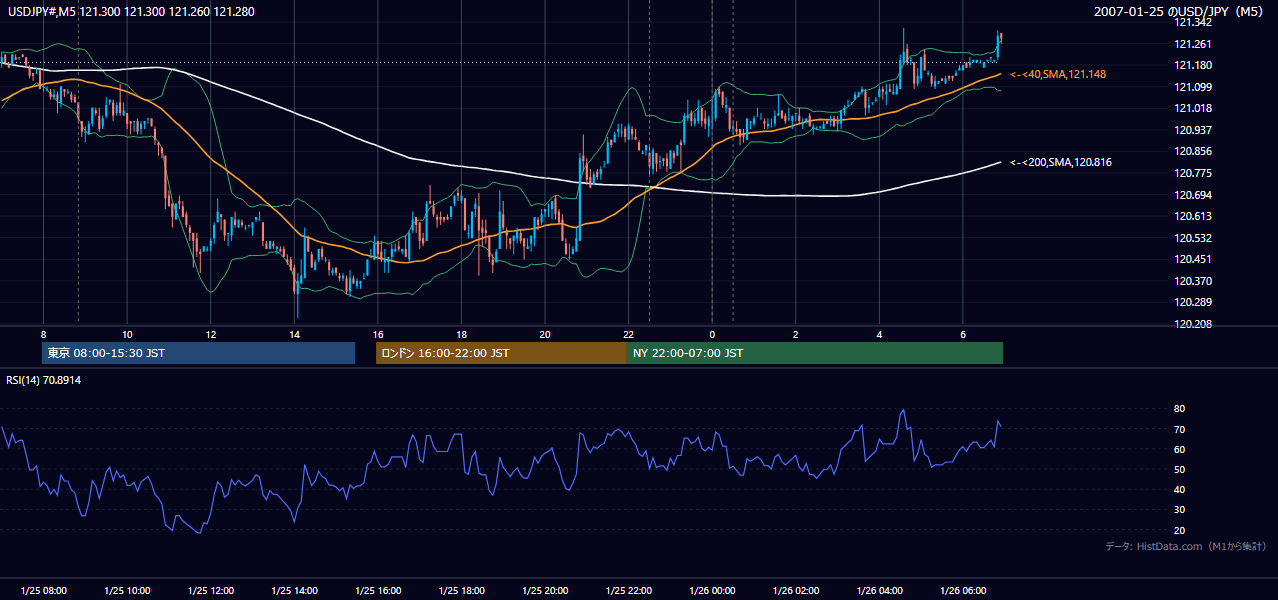
Task: Click bottom time label 1/25 10:00
Action: pyautogui.click(x=127, y=591)
